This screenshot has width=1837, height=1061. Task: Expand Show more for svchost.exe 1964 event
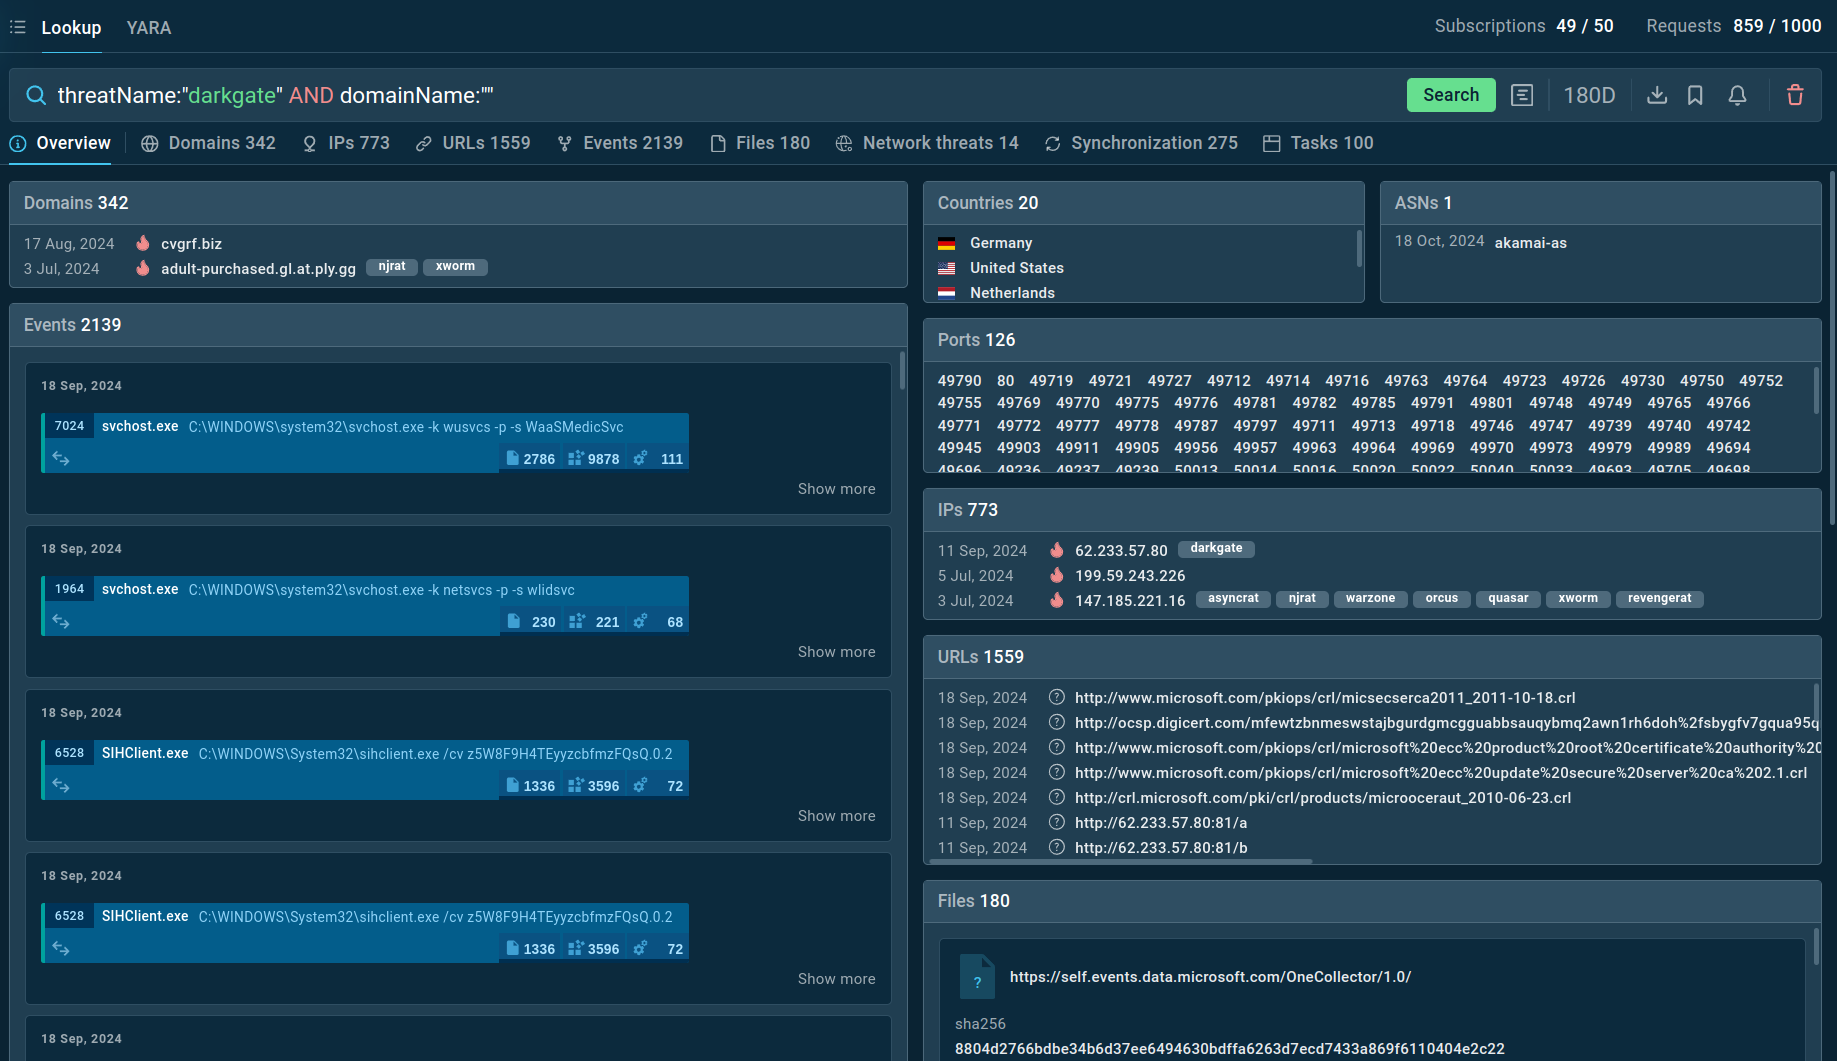[836, 652]
